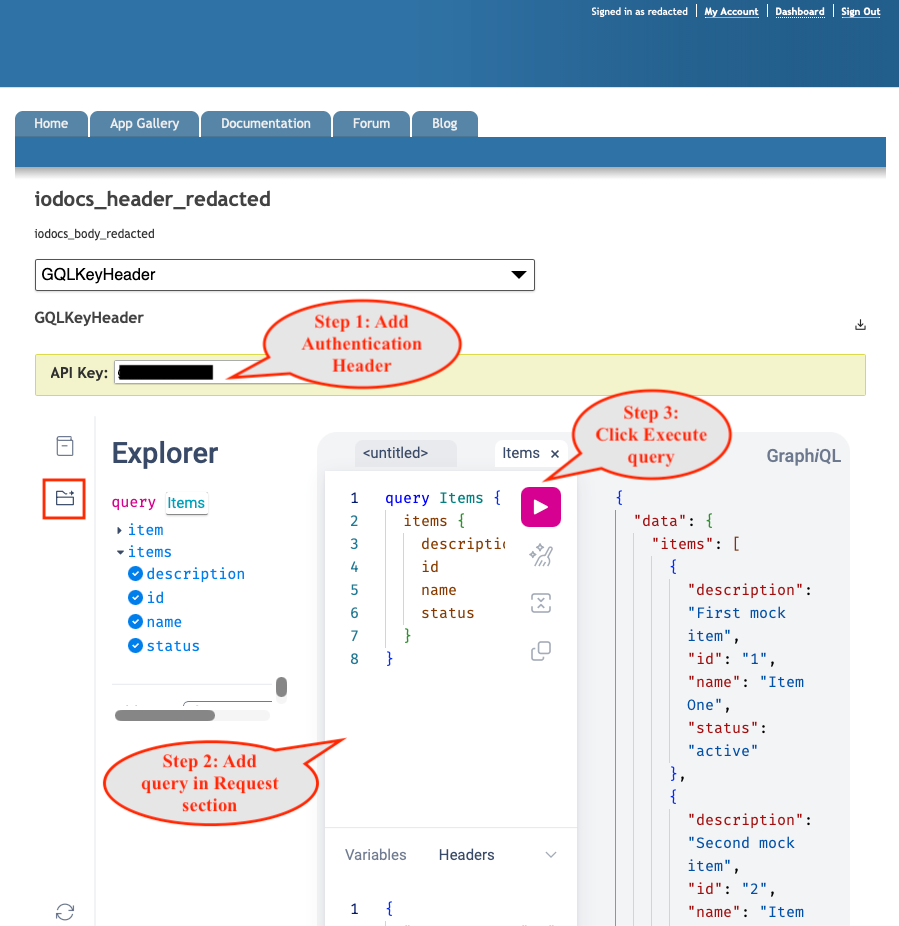Open the documentation explorer book icon
This screenshot has height=926, width=899.
tap(65, 446)
